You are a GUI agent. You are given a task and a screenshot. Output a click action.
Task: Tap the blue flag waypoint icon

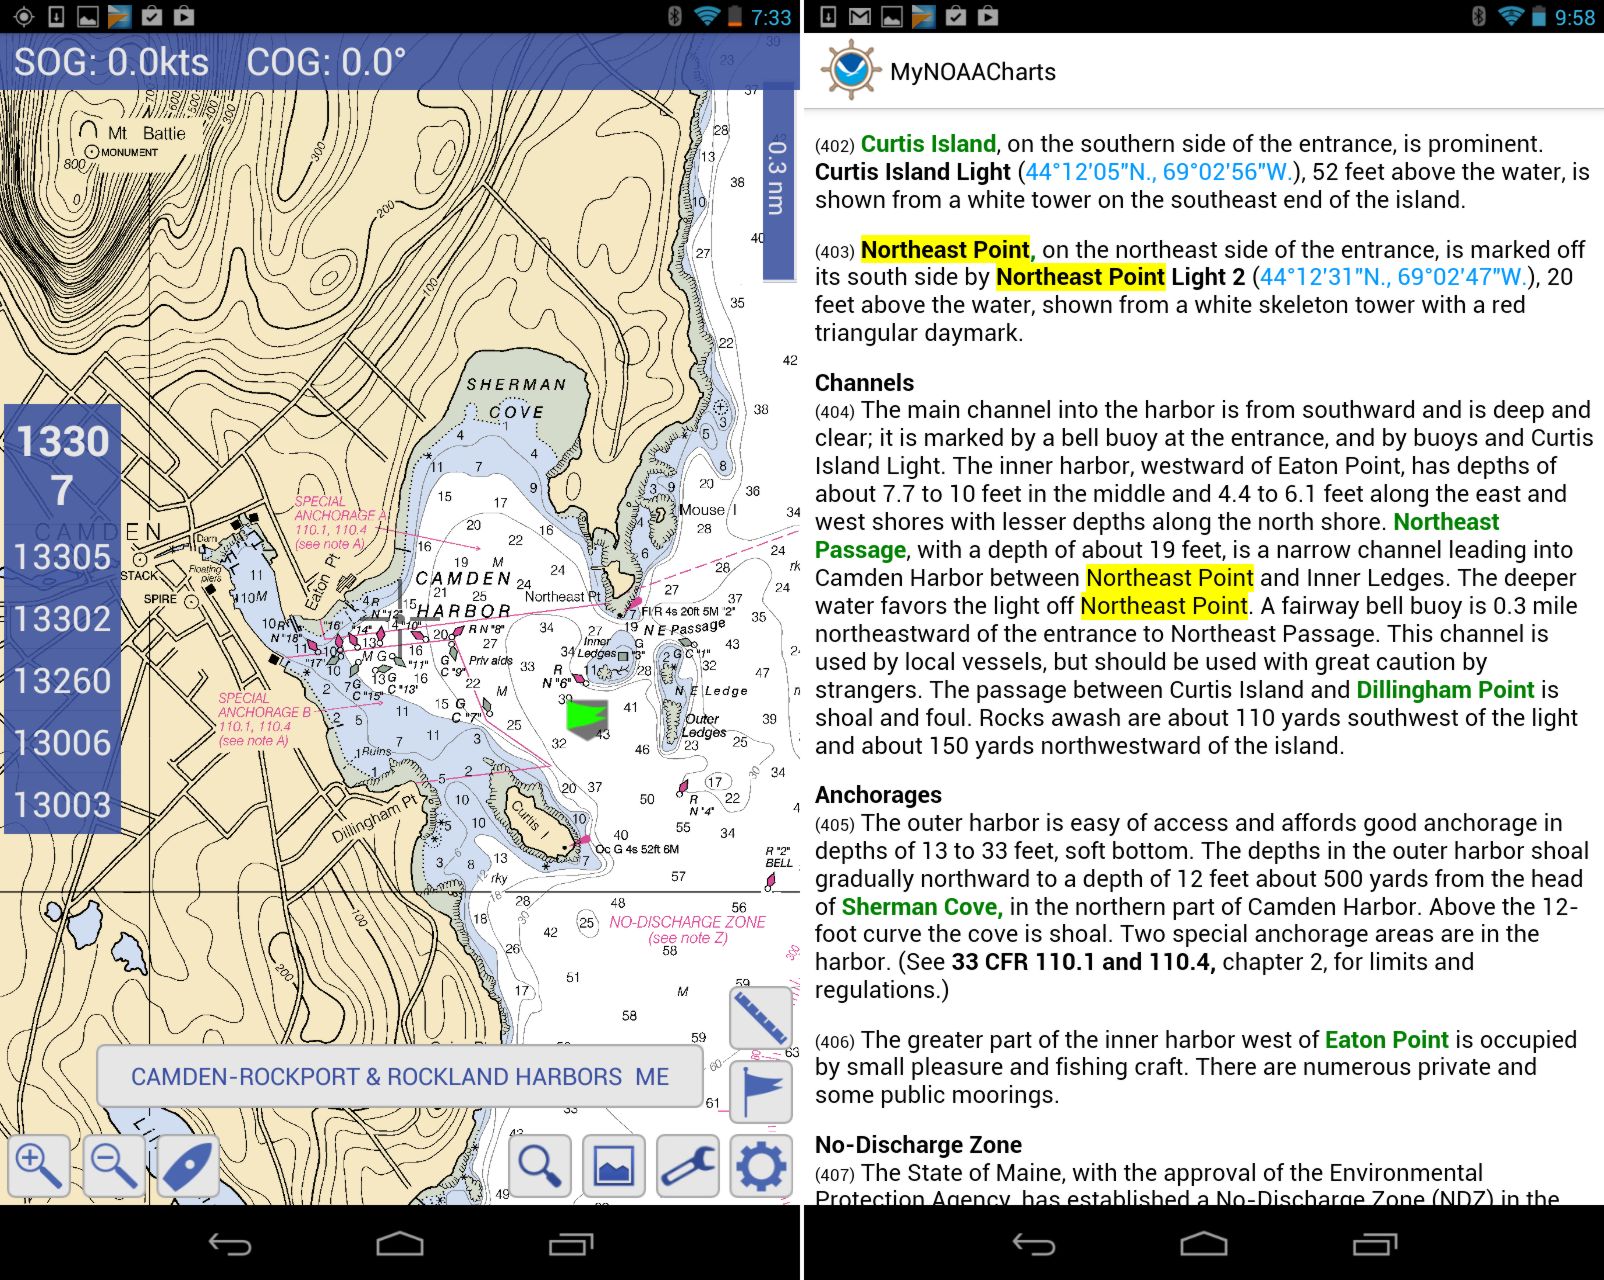pyautogui.click(x=761, y=1092)
